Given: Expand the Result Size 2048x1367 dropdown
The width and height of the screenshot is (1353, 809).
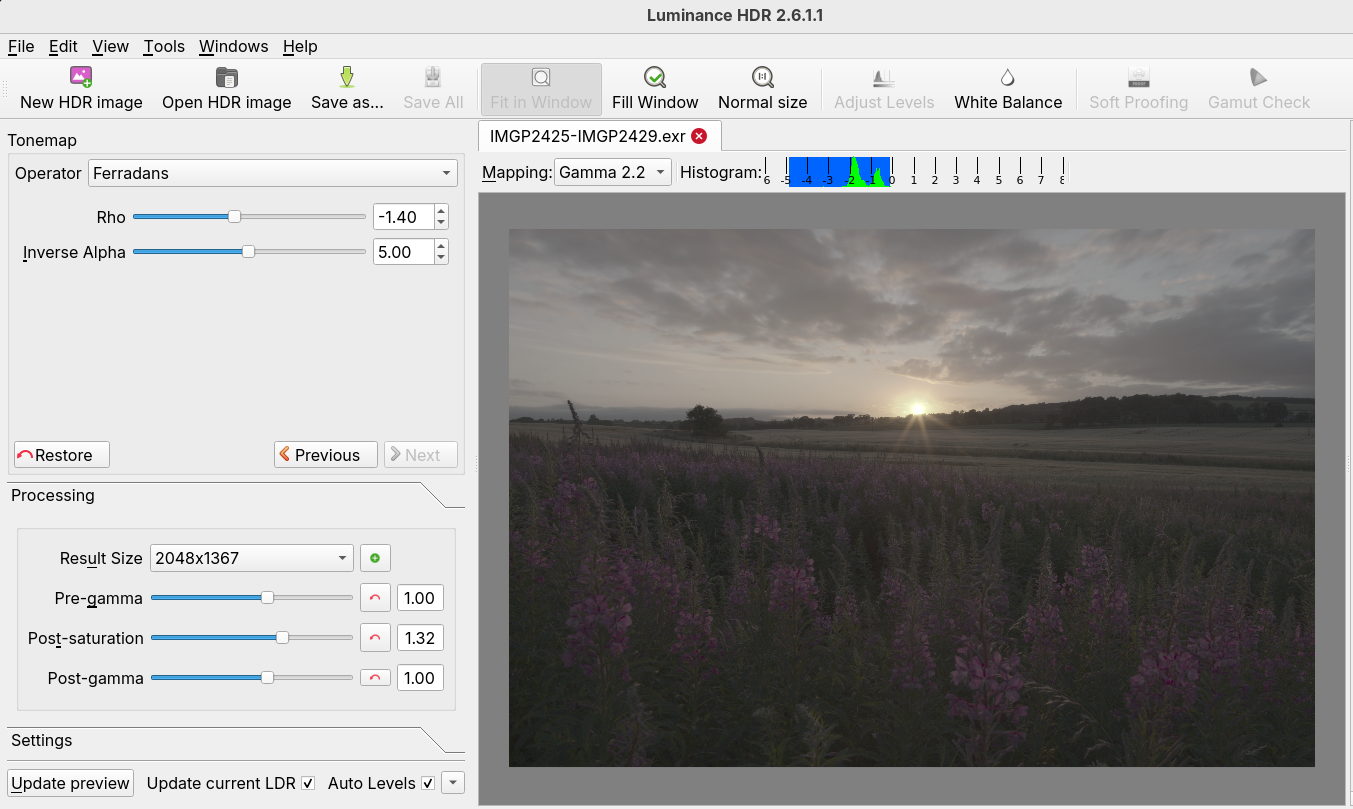Looking at the screenshot, I should [251, 558].
